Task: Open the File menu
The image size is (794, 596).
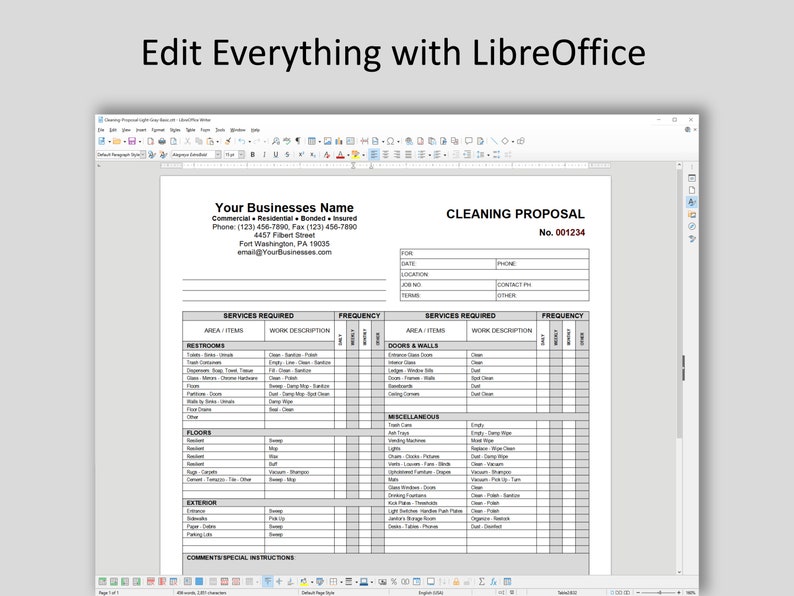Action: point(101,130)
